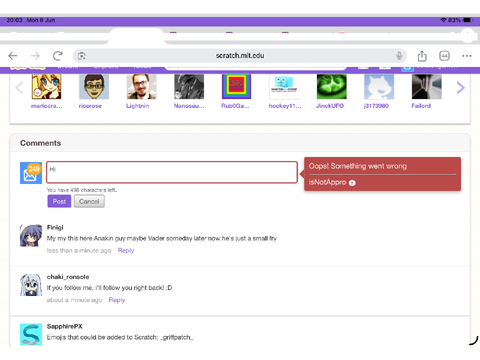This screenshot has width=480, height=360.
Task: Reply to Finigi's comment
Action: [x=126, y=250]
